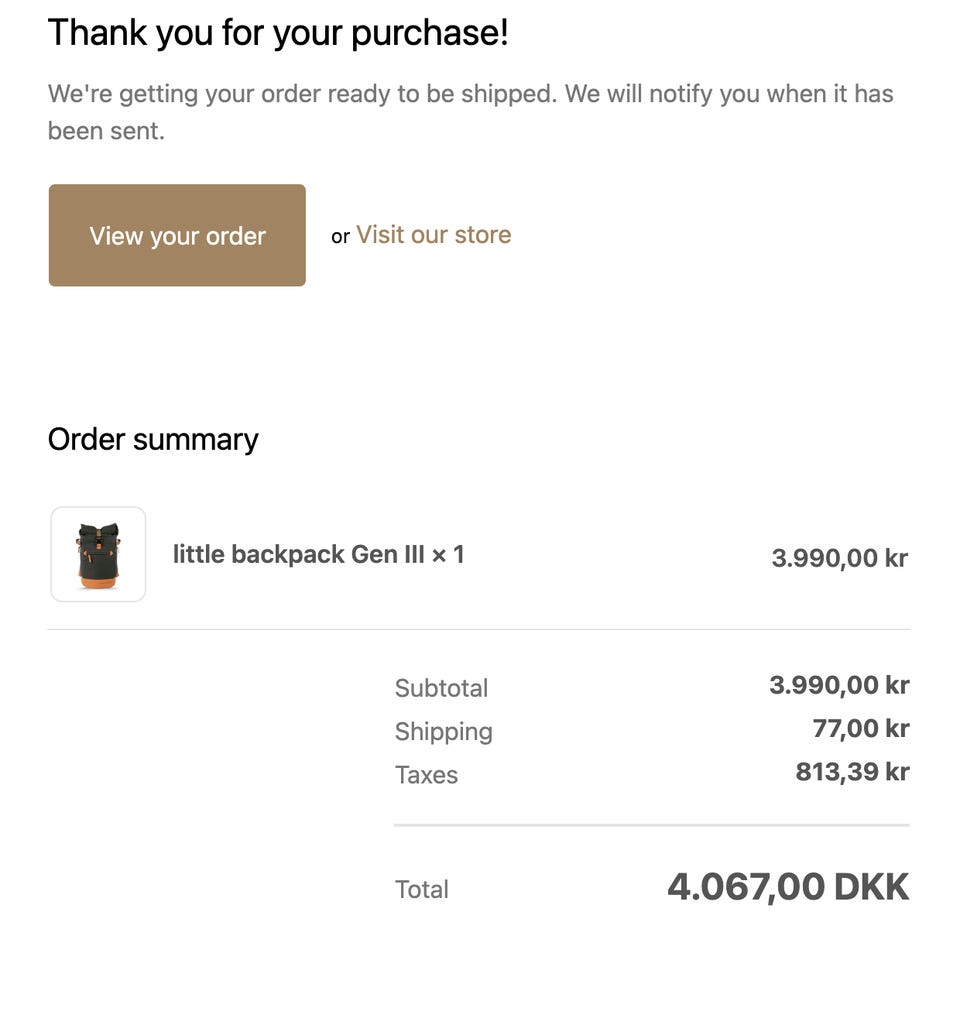Click the Order summary heading
960x1025 pixels.
point(153,440)
